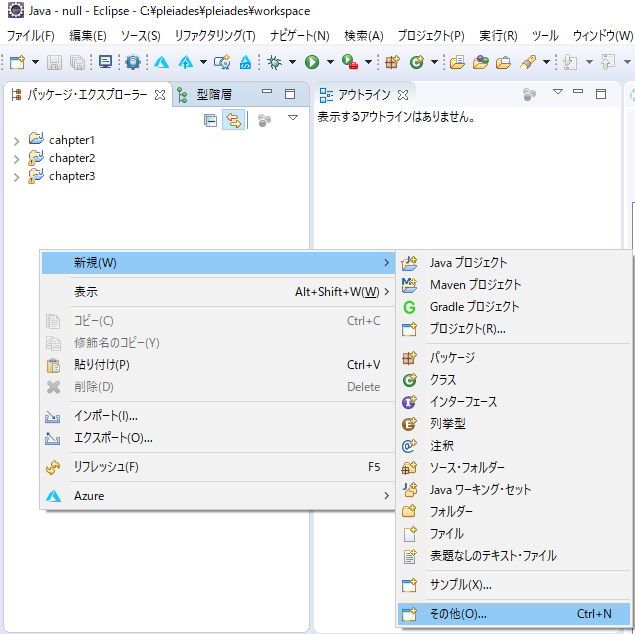Open ソース(S) menu
The height and width of the screenshot is (634, 635).
pyautogui.click(x=141, y=36)
